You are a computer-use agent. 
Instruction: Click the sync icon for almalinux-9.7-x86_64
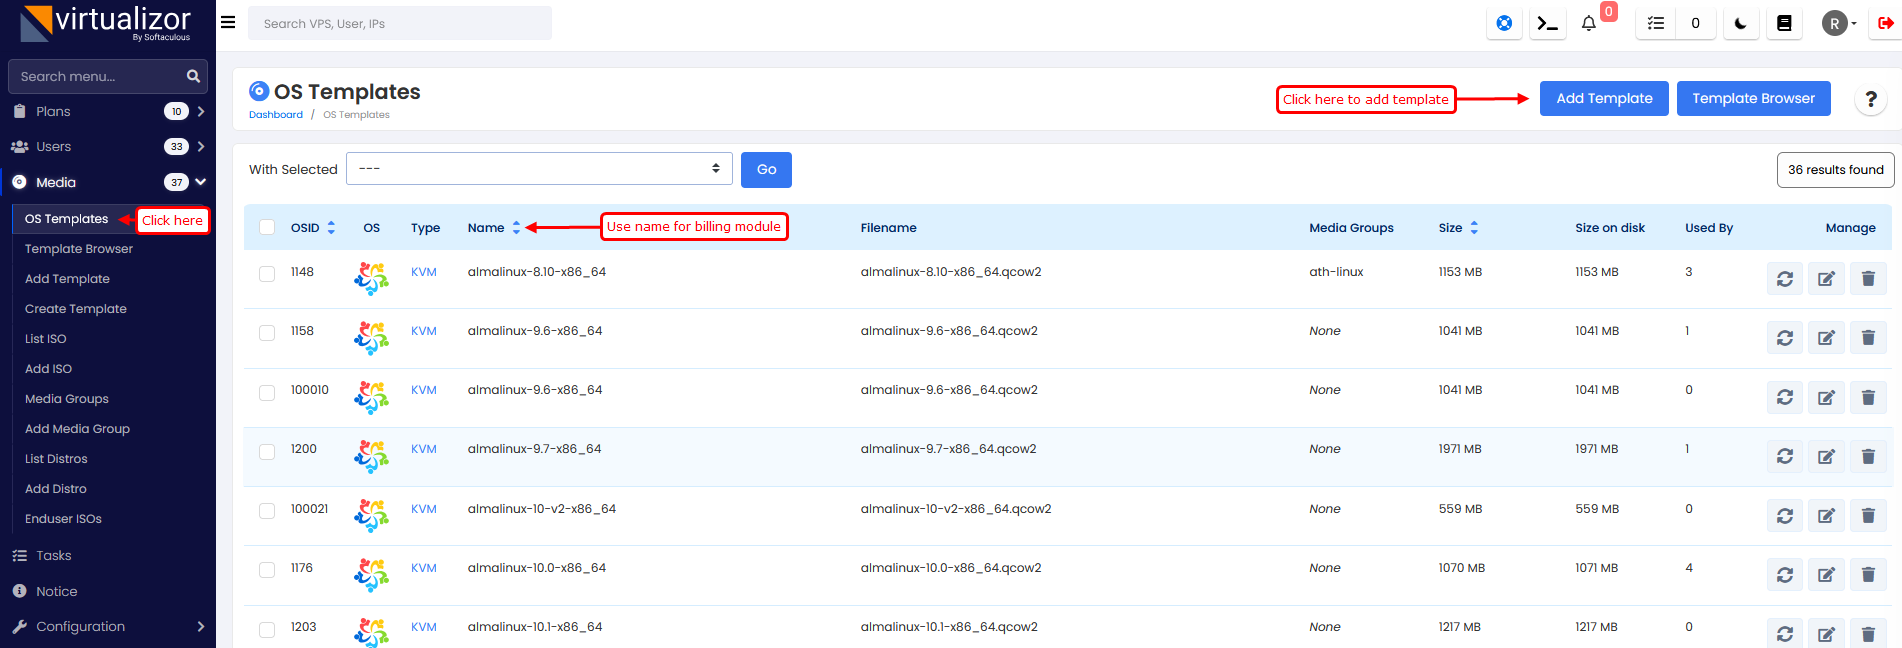pos(1784,456)
